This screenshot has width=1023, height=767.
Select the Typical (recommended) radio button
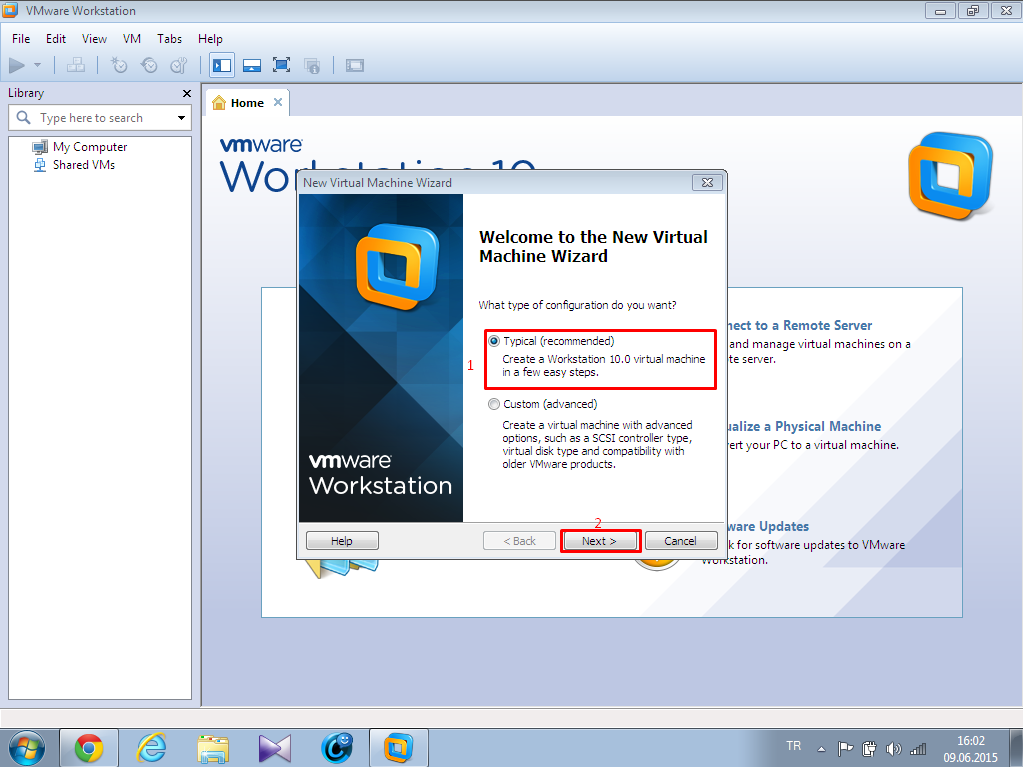pos(494,341)
